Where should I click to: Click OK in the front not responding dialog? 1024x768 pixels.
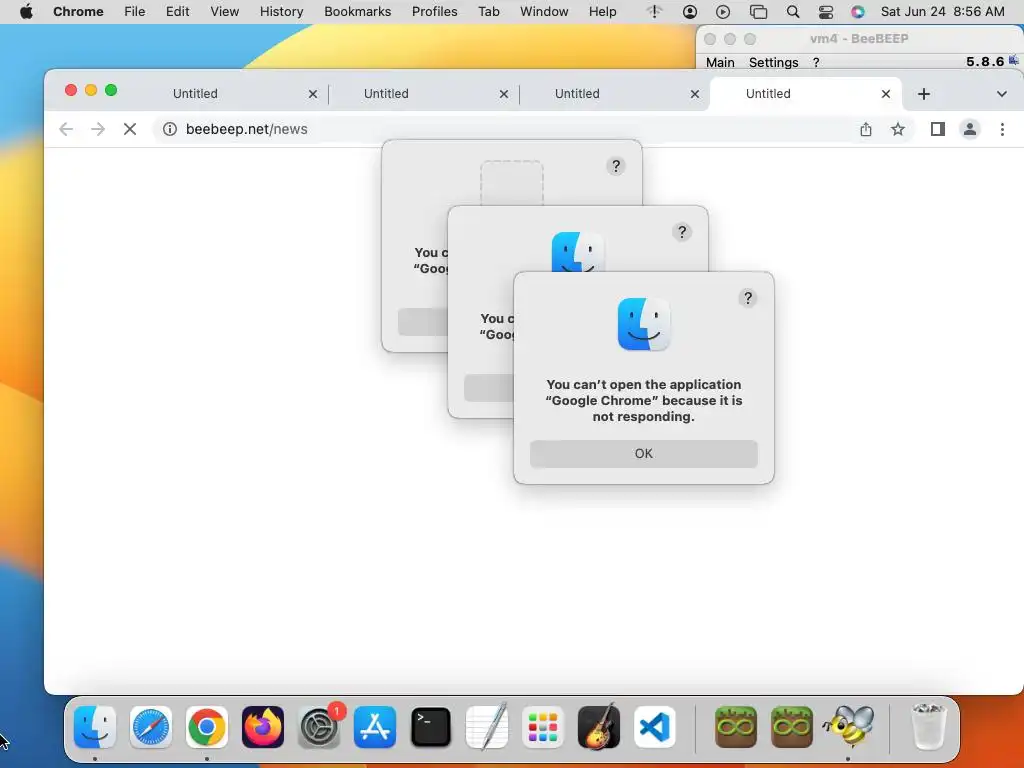[643, 454]
